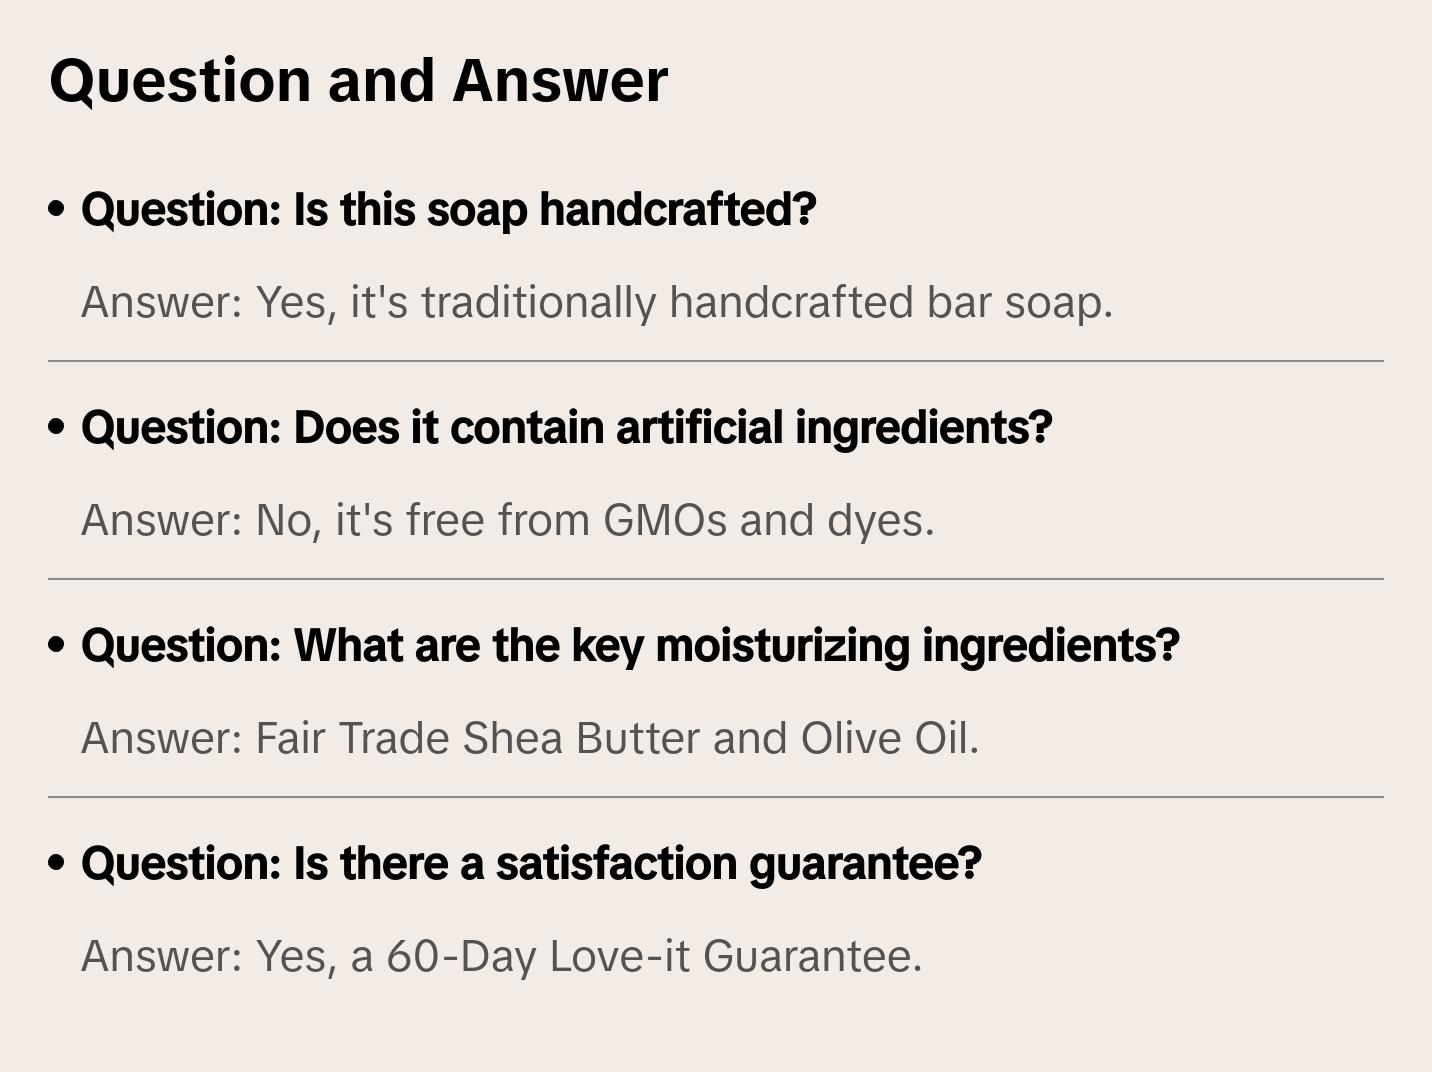Click the divider below the Shea Butter answer
The height and width of the screenshot is (1072, 1432).
click(x=716, y=797)
